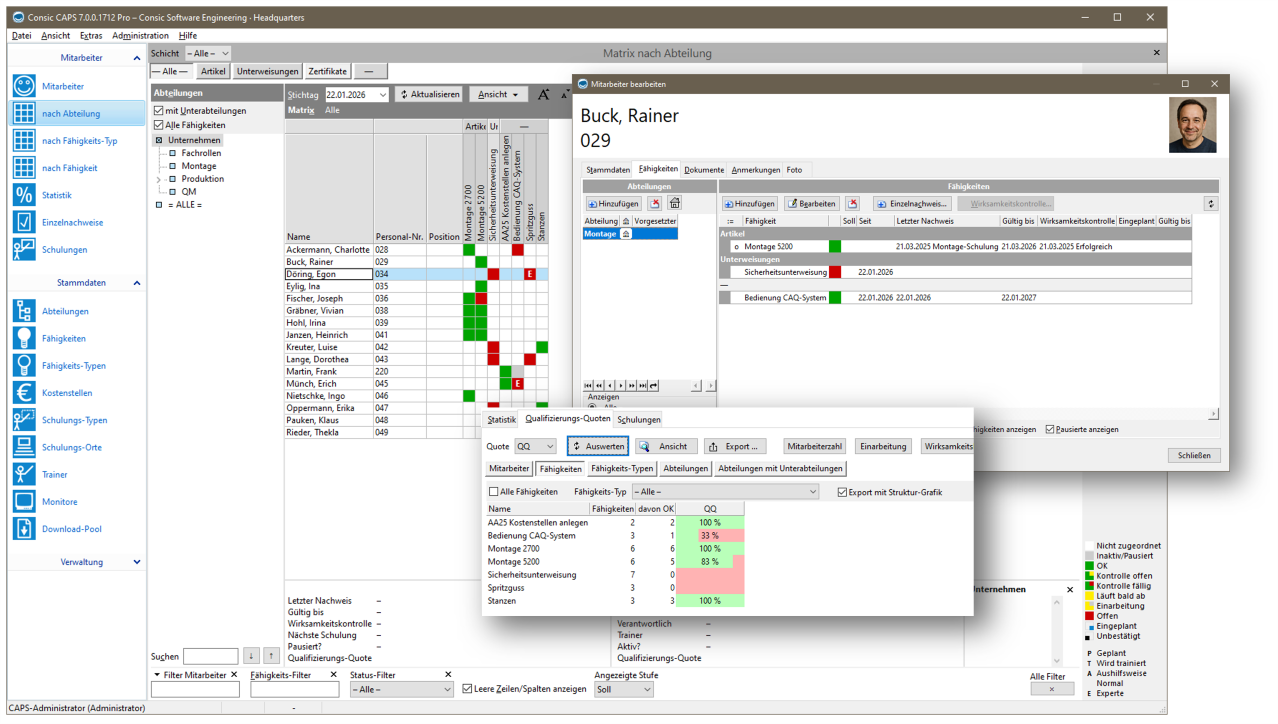Open the Stichtag date dropdown
The height and width of the screenshot is (724, 1278).
coord(382,95)
